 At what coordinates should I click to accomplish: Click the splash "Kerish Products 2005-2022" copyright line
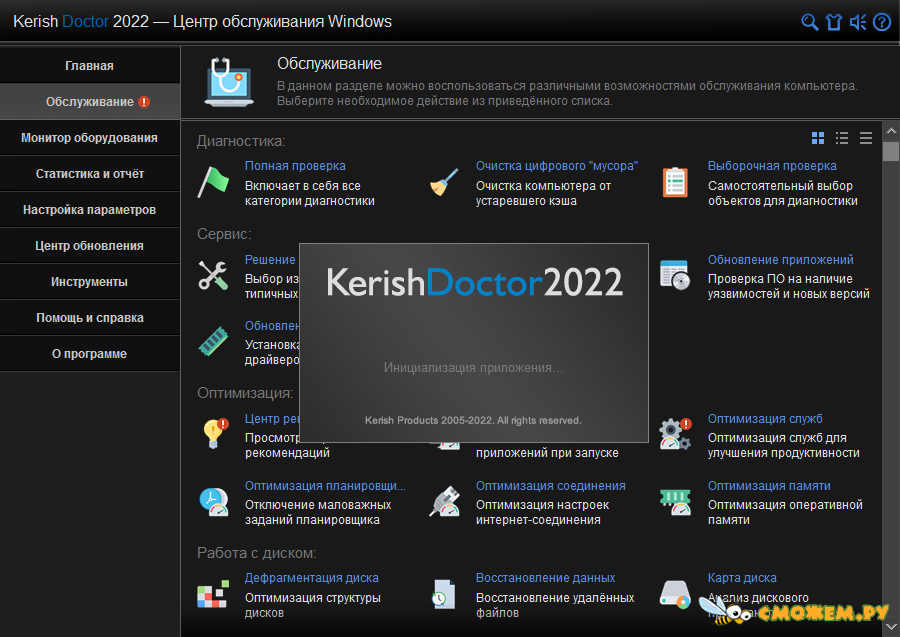(x=474, y=421)
